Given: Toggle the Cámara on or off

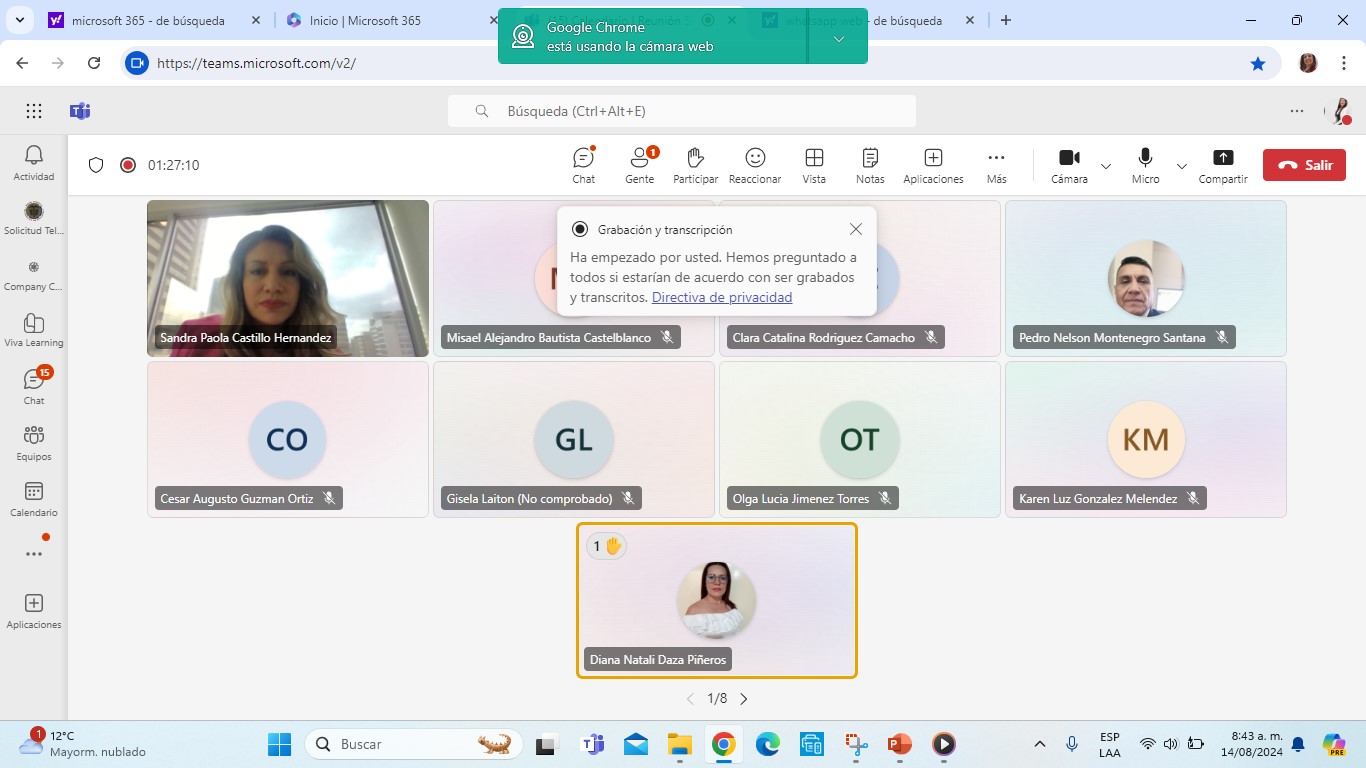Looking at the screenshot, I should (x=1069, y=165).
